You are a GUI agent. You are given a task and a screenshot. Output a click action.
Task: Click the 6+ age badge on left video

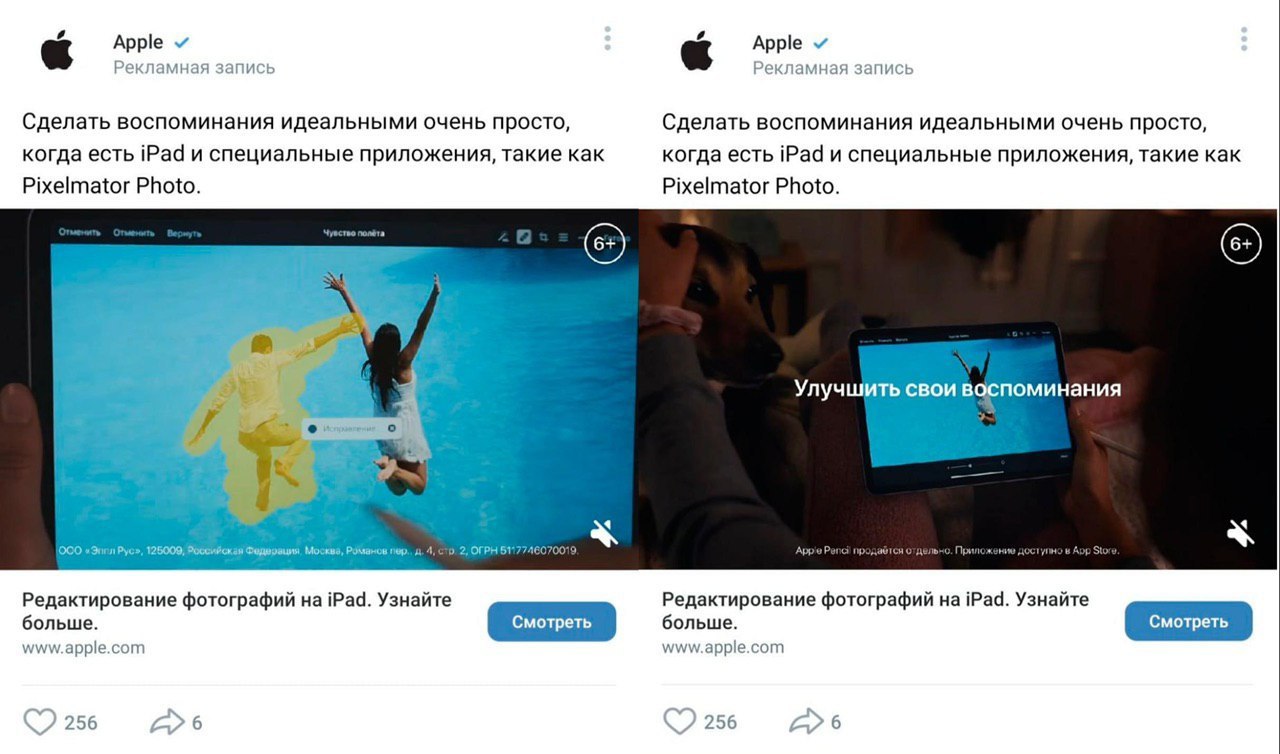(604, 244)
